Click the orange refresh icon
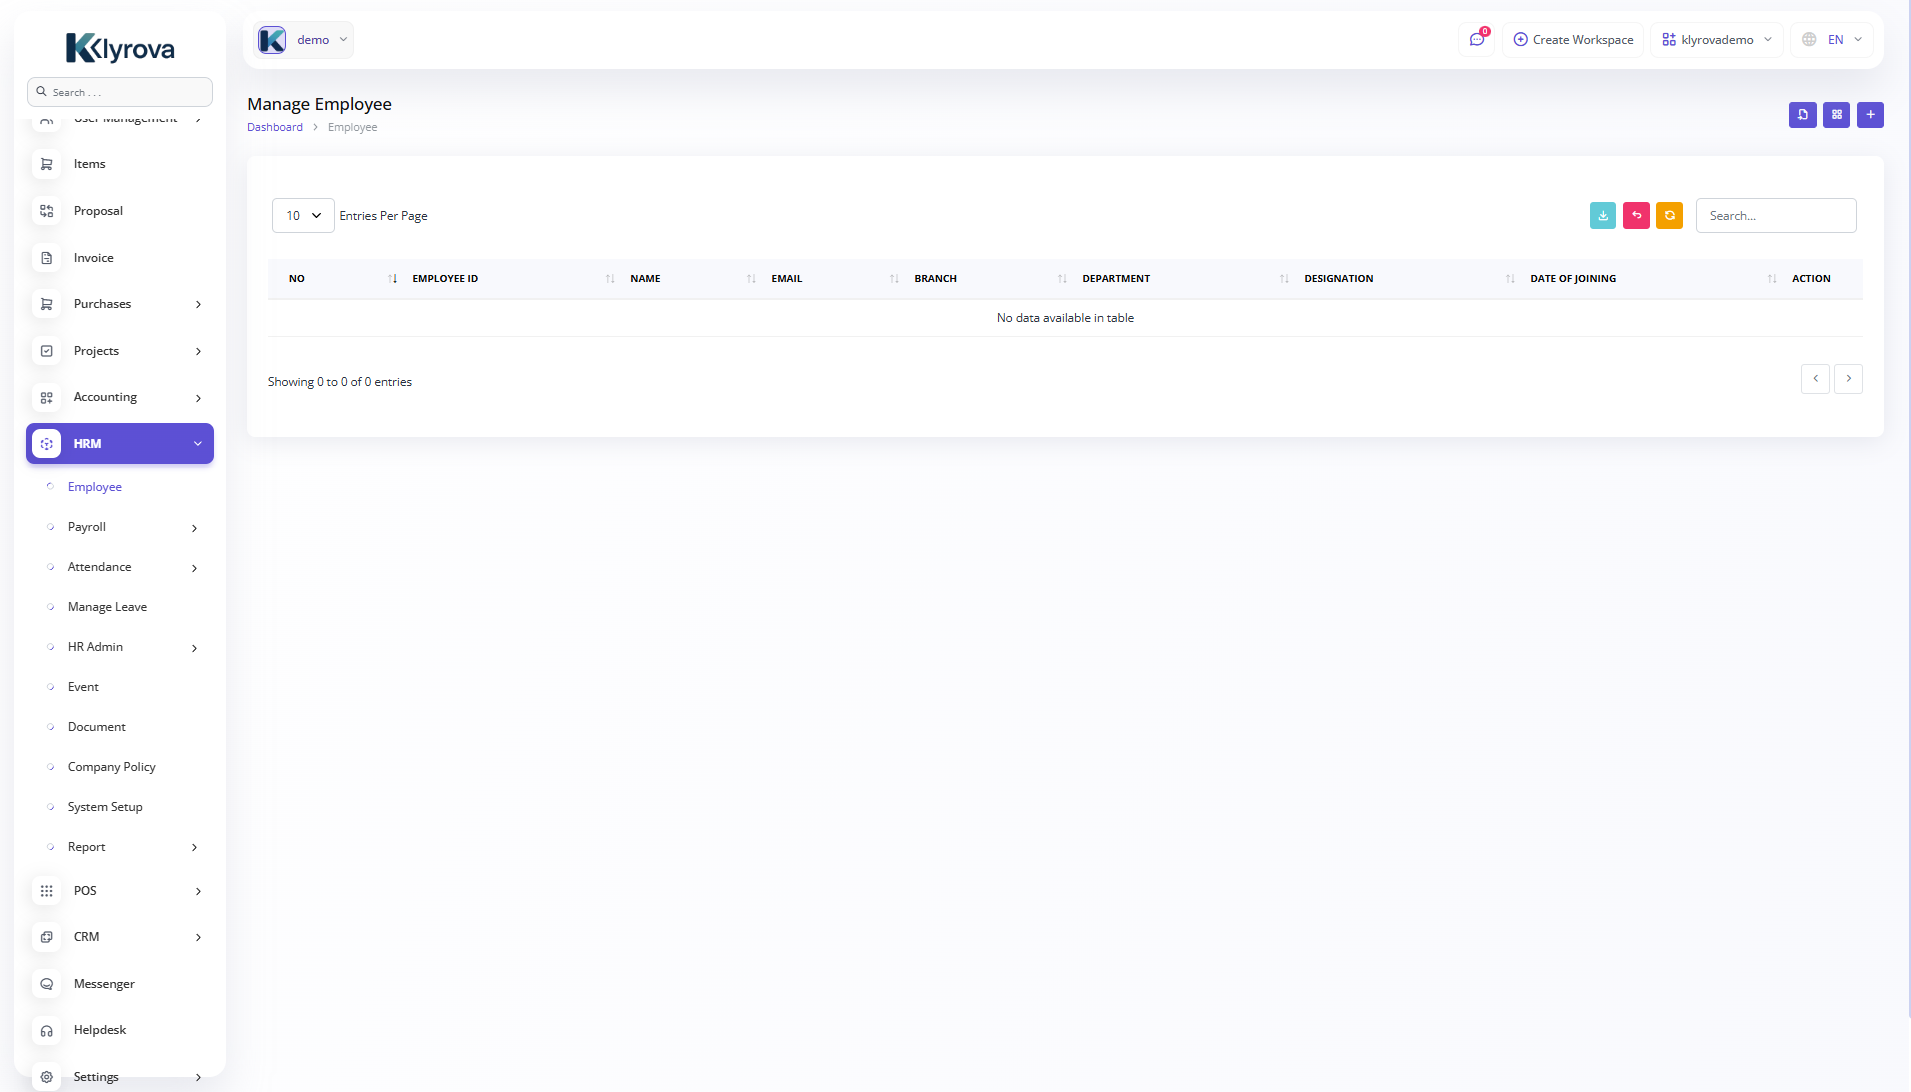The height and width of the screenshot is (1092, 1911). 1669,216
